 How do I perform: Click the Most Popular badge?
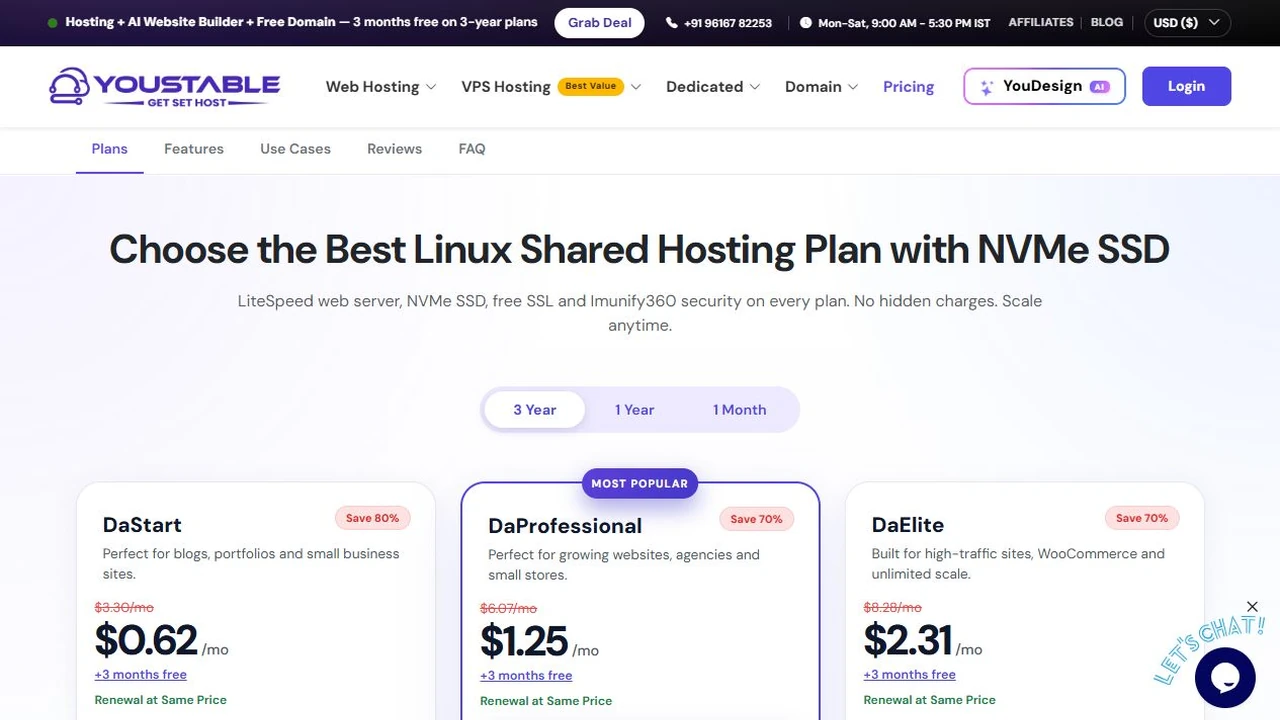click(x=640, y=484)
